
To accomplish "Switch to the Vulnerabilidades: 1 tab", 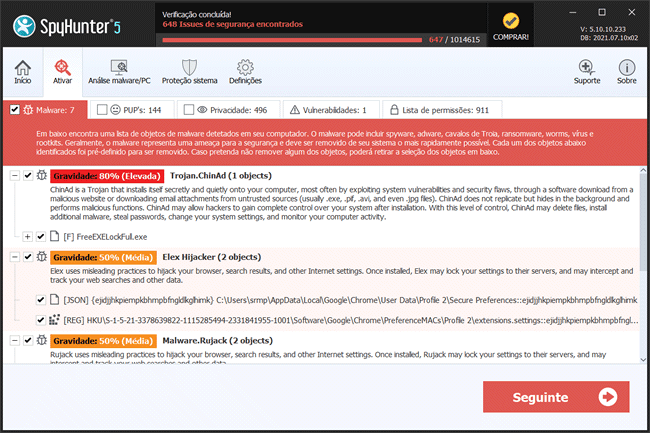I will [x=331, y=110].
